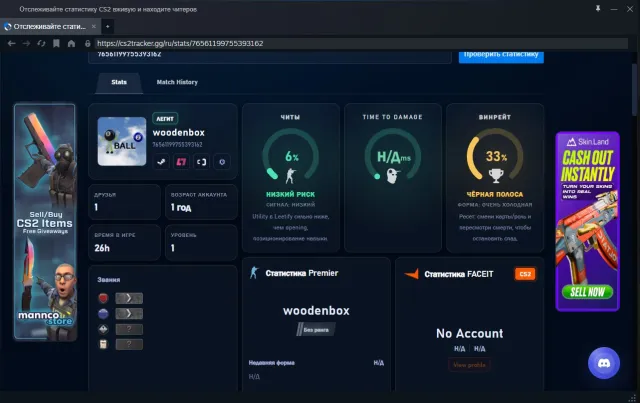The width and height of the screenshot is (640, 403).
Task: Click the Уровень card
Action: coord(201,242)
